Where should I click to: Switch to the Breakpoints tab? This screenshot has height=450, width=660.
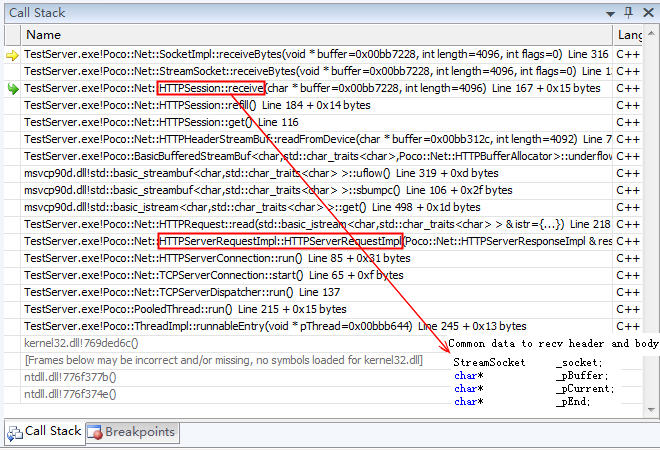point(131,433)
